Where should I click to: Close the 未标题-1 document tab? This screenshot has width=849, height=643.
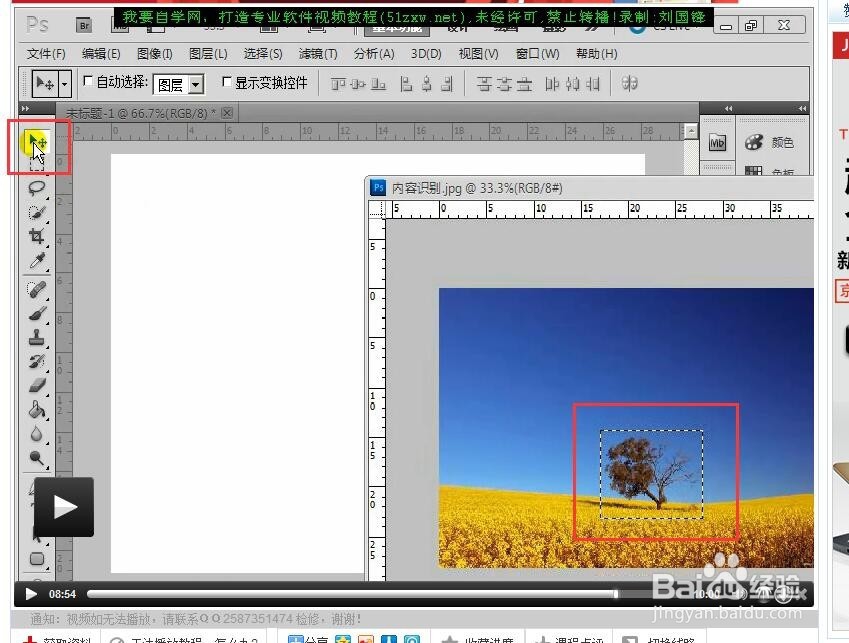pyautogui.click(x=227, y=113)
